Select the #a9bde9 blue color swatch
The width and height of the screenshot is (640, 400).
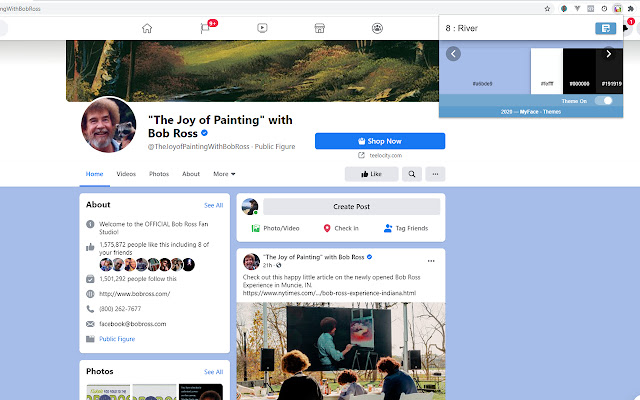(484, 71)
